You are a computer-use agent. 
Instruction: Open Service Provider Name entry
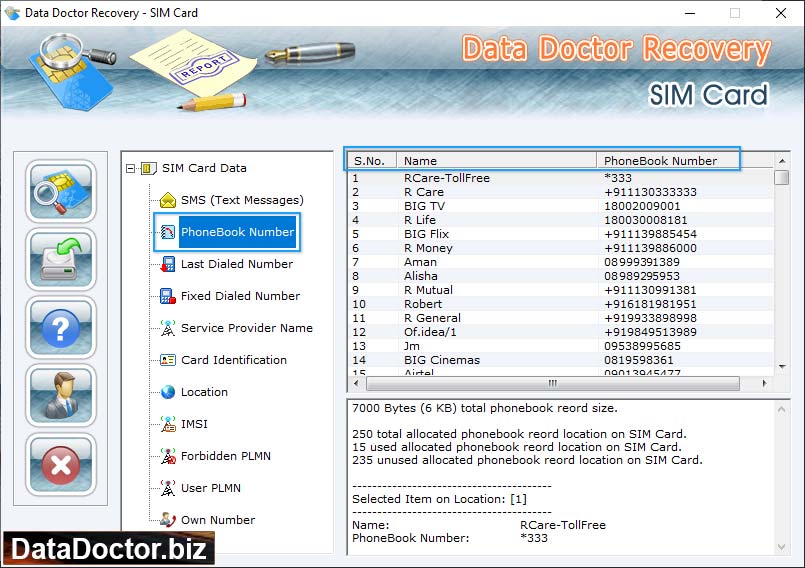[246, 328]
